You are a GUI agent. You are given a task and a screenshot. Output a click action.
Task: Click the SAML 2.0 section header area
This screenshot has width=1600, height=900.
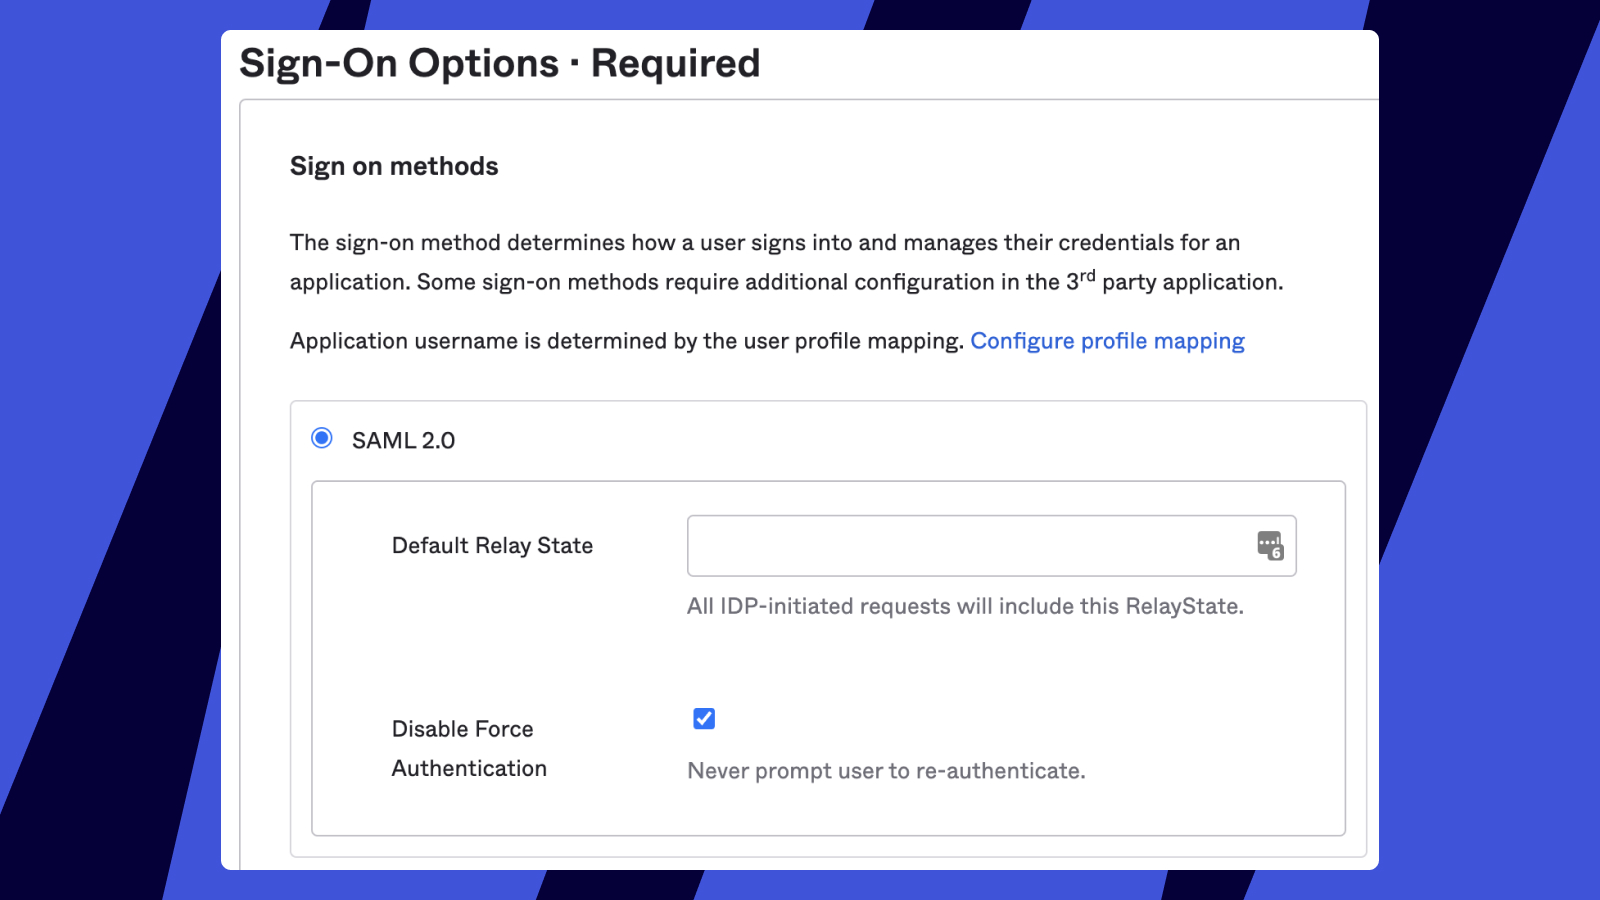coord(403,440)
